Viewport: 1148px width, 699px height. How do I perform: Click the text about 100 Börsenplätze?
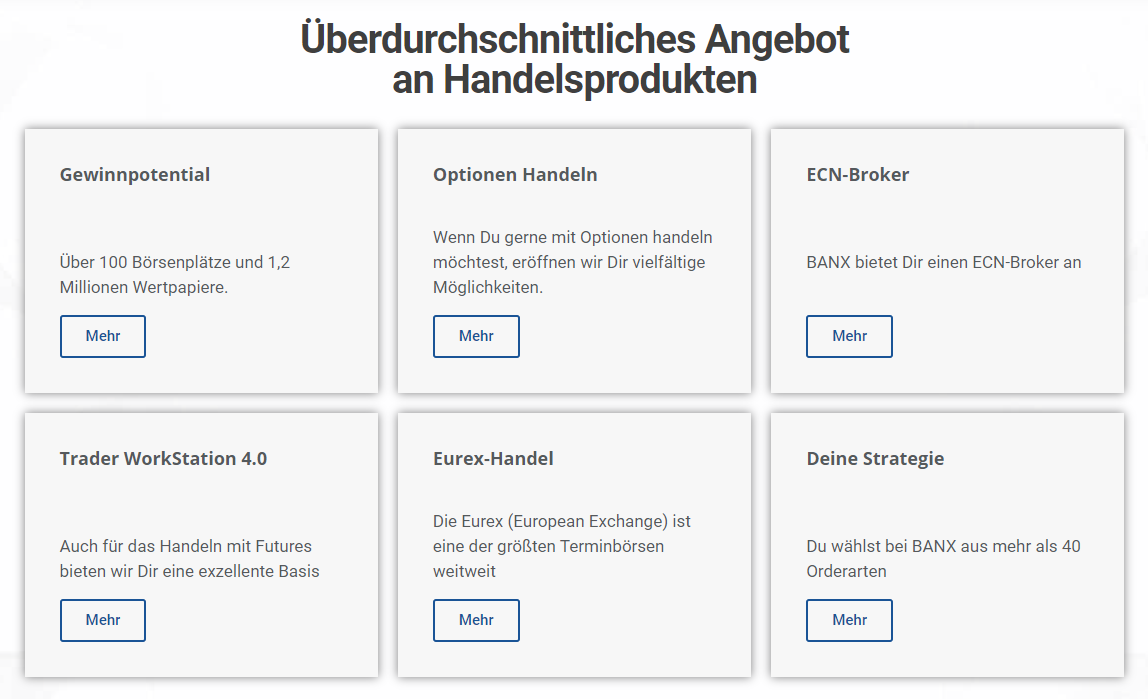[x=175, y=275]
